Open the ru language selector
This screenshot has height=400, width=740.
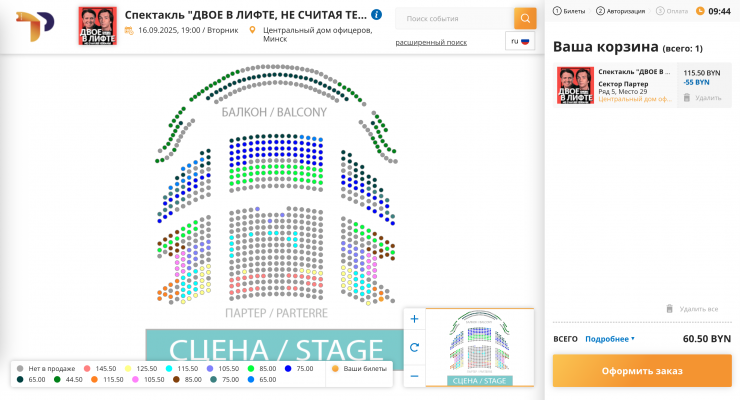(520, 41)
